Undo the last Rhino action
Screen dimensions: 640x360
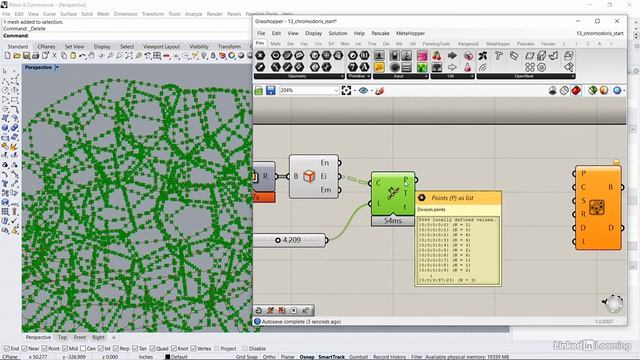pyautogui.click(x=82, y=56)
